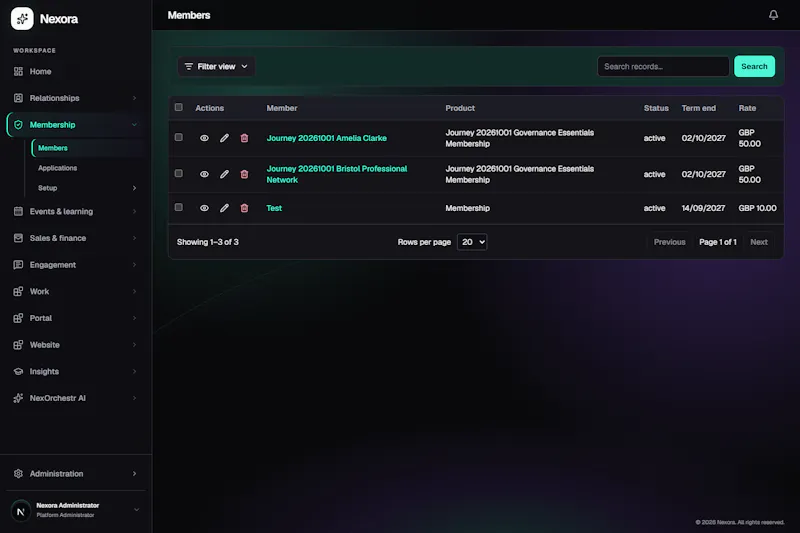
Task: Open the Filter view dropdown arrow
Action: tap(244, 67)
